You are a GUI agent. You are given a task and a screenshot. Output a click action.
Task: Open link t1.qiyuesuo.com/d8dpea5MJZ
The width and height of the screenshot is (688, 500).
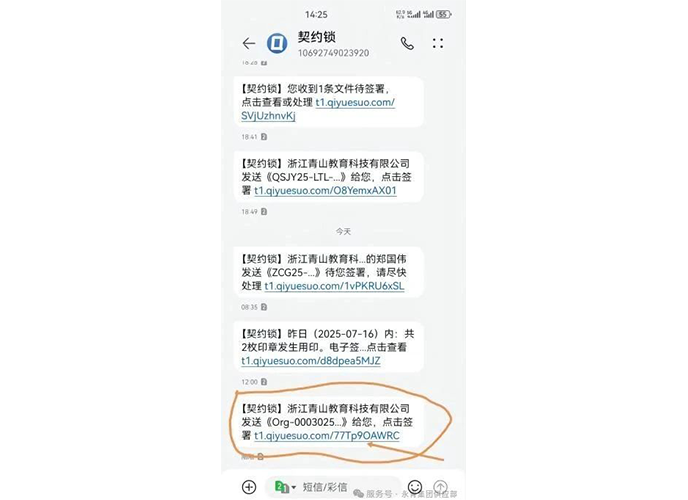[311, 361]
